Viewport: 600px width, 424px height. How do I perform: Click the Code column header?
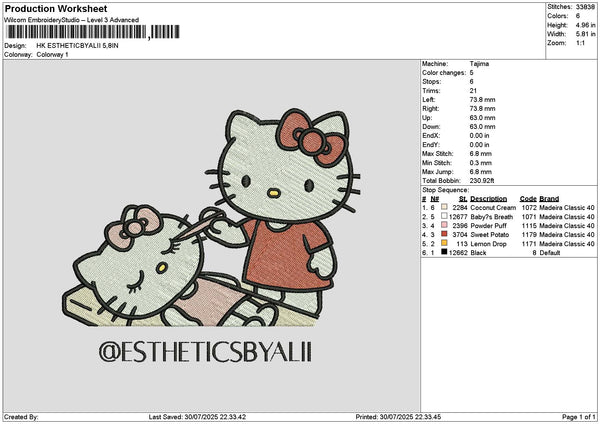[x=528, y=199]
